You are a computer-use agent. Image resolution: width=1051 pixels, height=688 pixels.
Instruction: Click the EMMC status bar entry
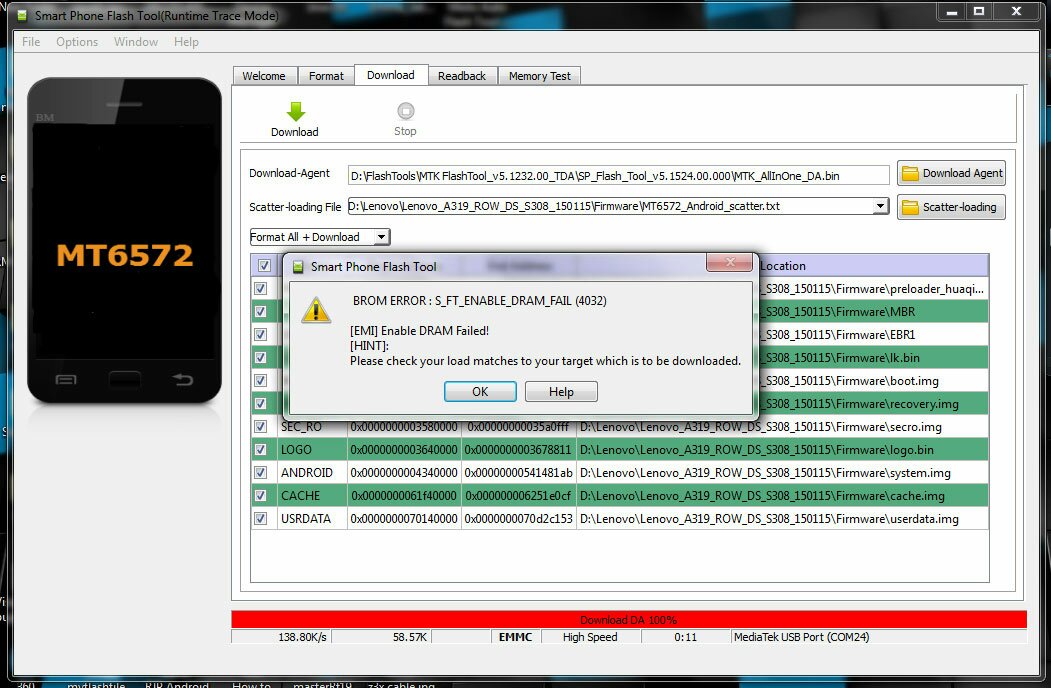point(515,637)
